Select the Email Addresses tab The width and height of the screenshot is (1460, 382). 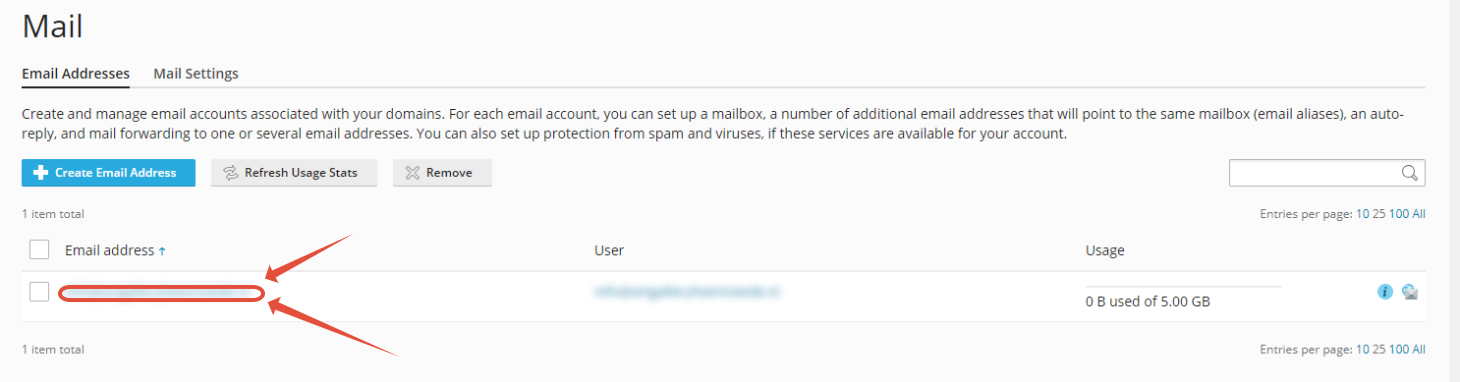(x=76, y=73)
